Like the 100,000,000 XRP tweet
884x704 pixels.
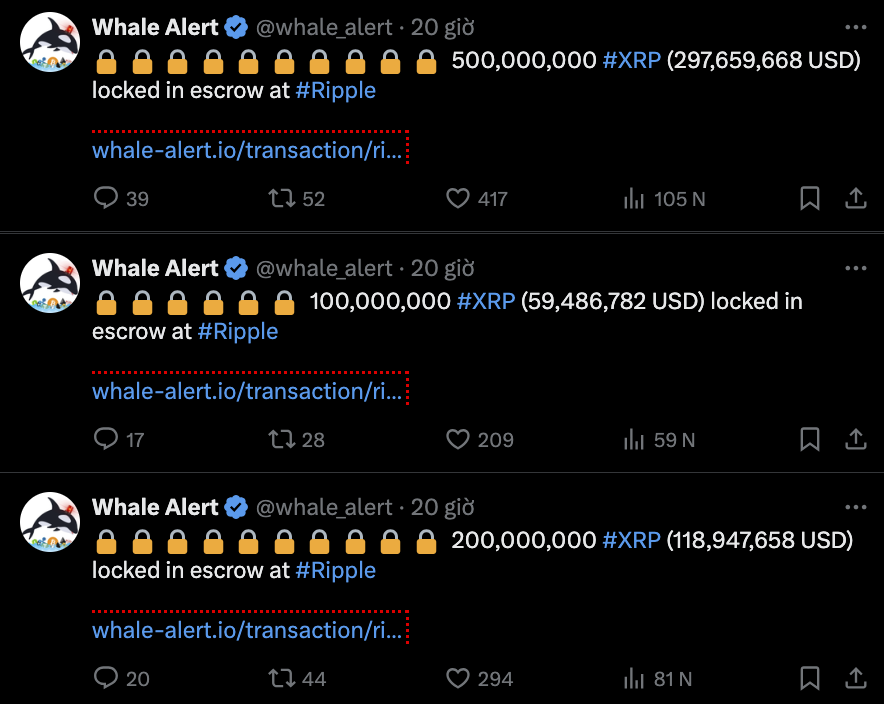(x=458, y=438)
